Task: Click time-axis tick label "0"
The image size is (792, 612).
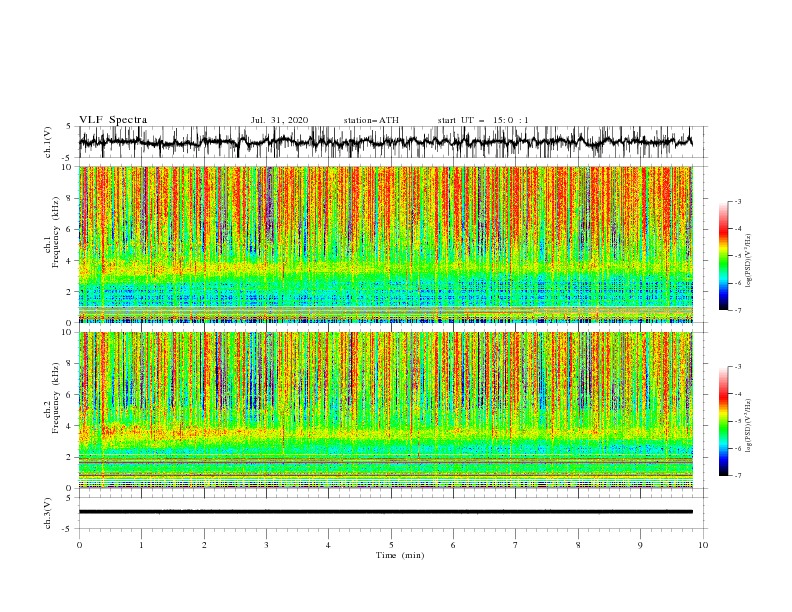Action: 79,545
